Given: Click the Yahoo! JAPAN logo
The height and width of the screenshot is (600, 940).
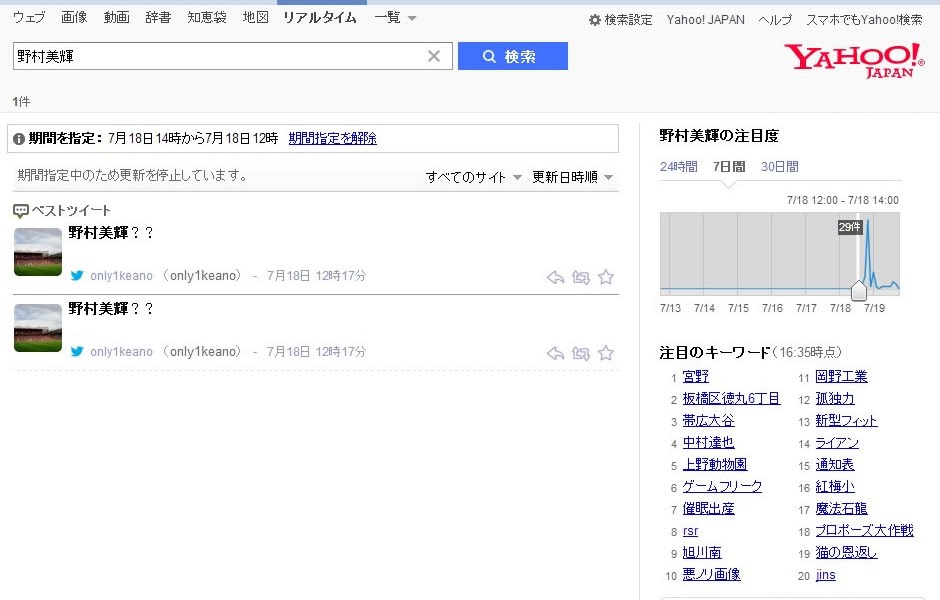Looking at the screenshot, I should 854,60.
